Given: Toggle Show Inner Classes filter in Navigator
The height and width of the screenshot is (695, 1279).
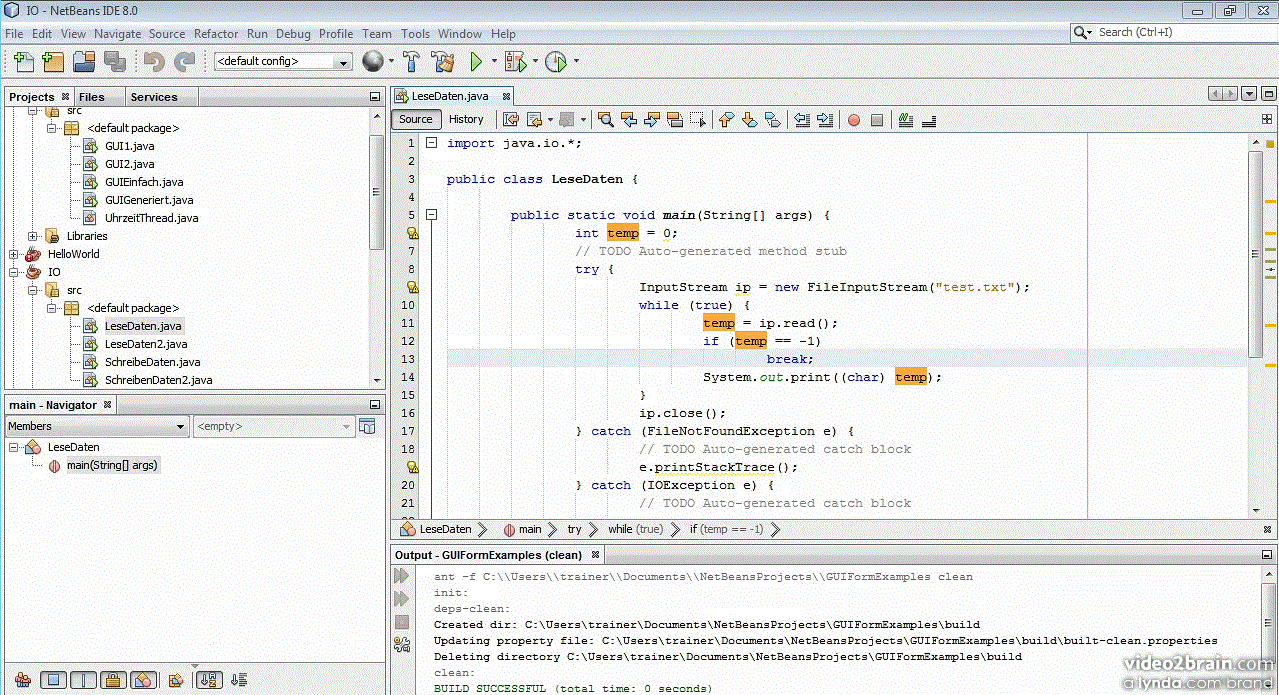Looking at the screenshot, I should tap(144, 680).
